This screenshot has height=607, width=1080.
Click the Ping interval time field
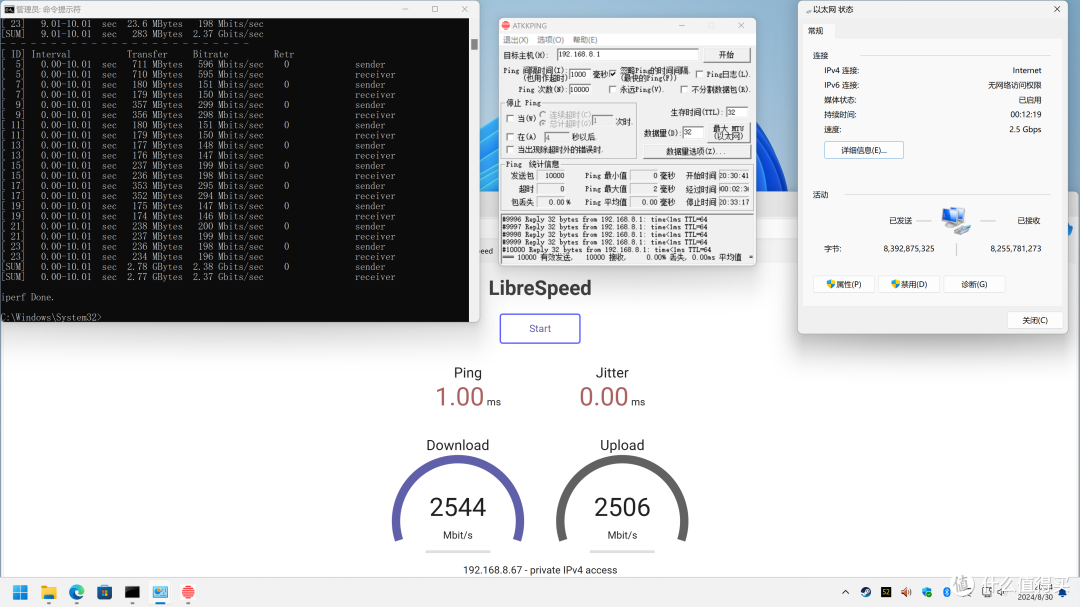point(579,74)
